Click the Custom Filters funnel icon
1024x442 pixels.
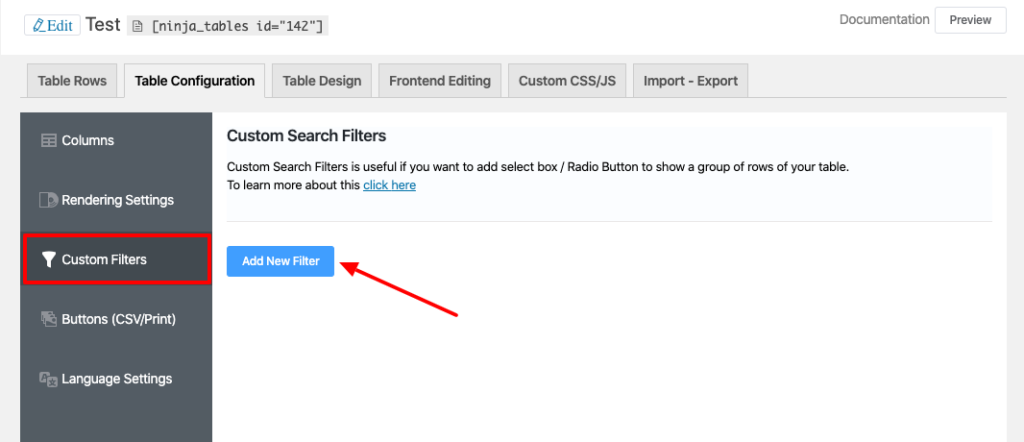[48, 260]
